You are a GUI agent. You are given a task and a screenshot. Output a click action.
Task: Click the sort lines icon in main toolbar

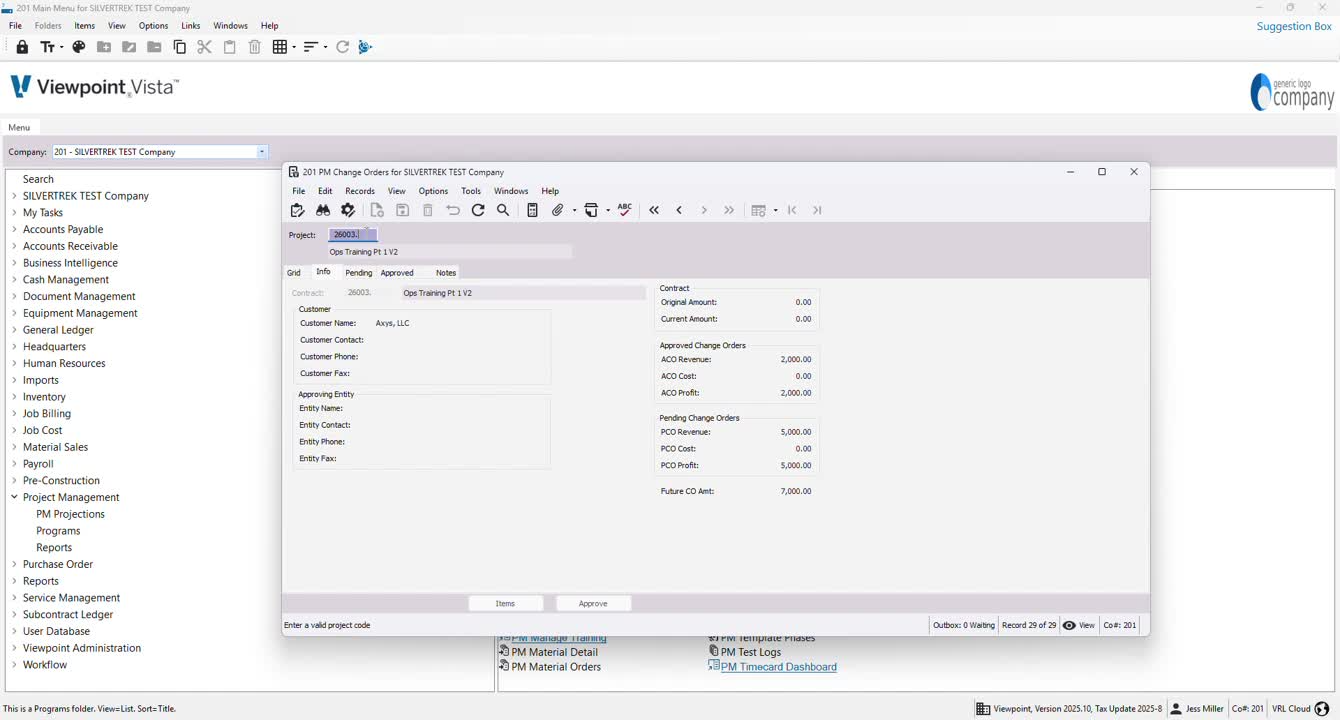coord(311,47)
